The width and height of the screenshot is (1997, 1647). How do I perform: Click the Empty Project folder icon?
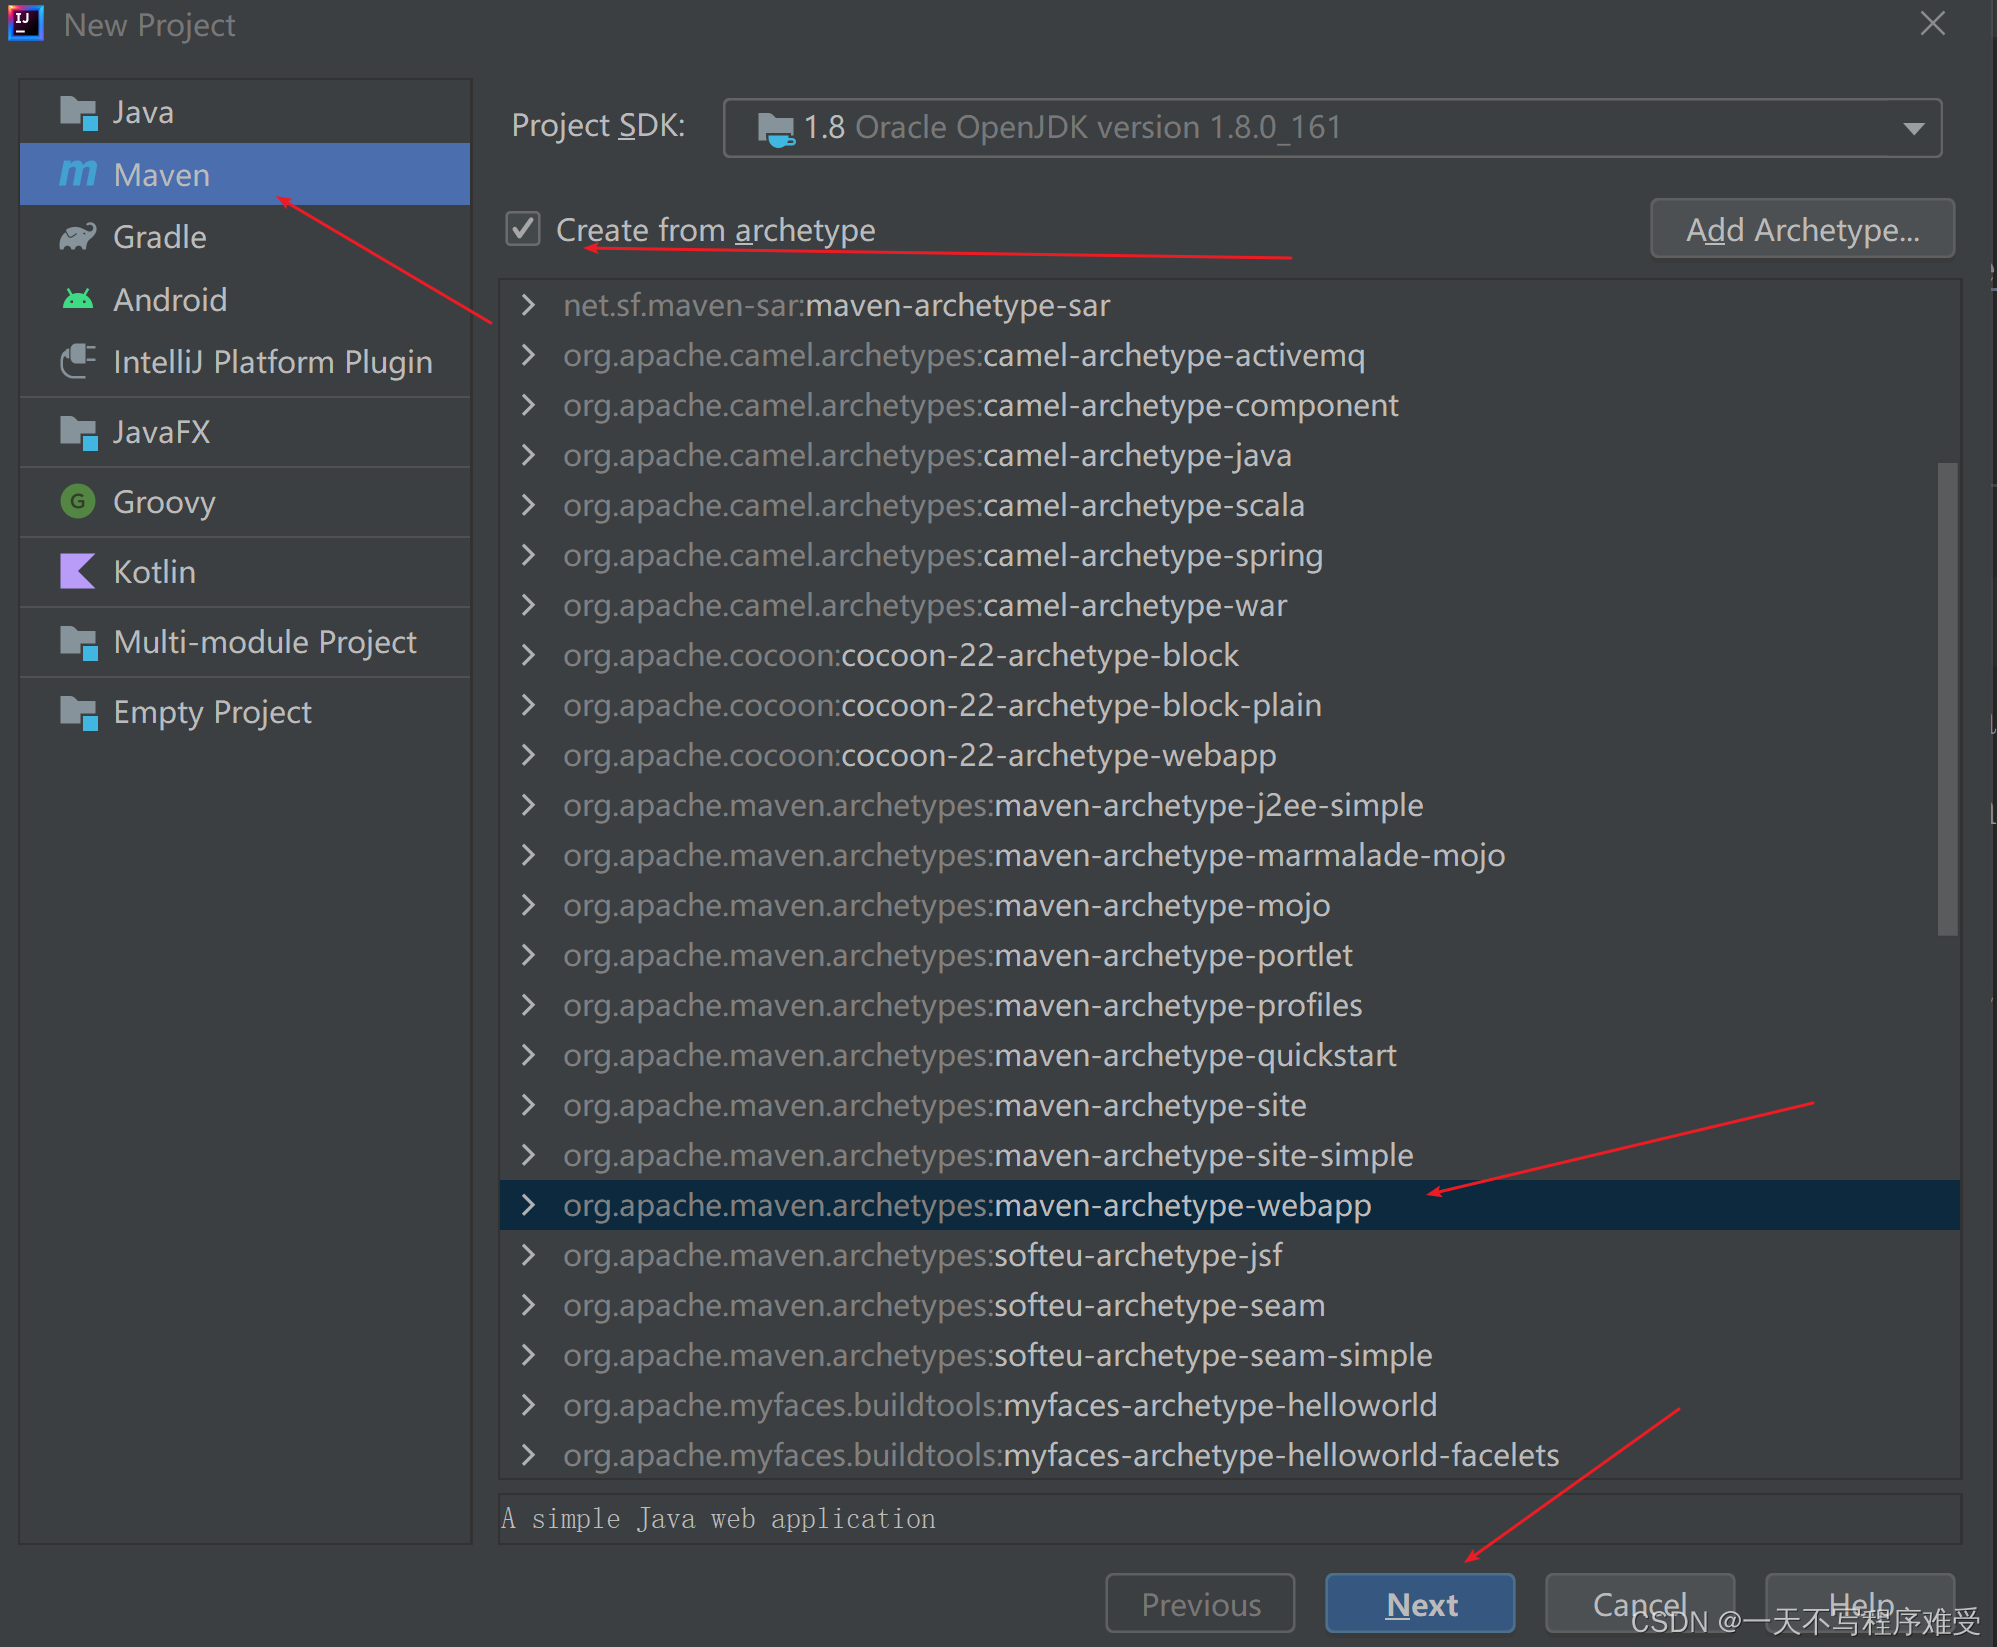78,712
